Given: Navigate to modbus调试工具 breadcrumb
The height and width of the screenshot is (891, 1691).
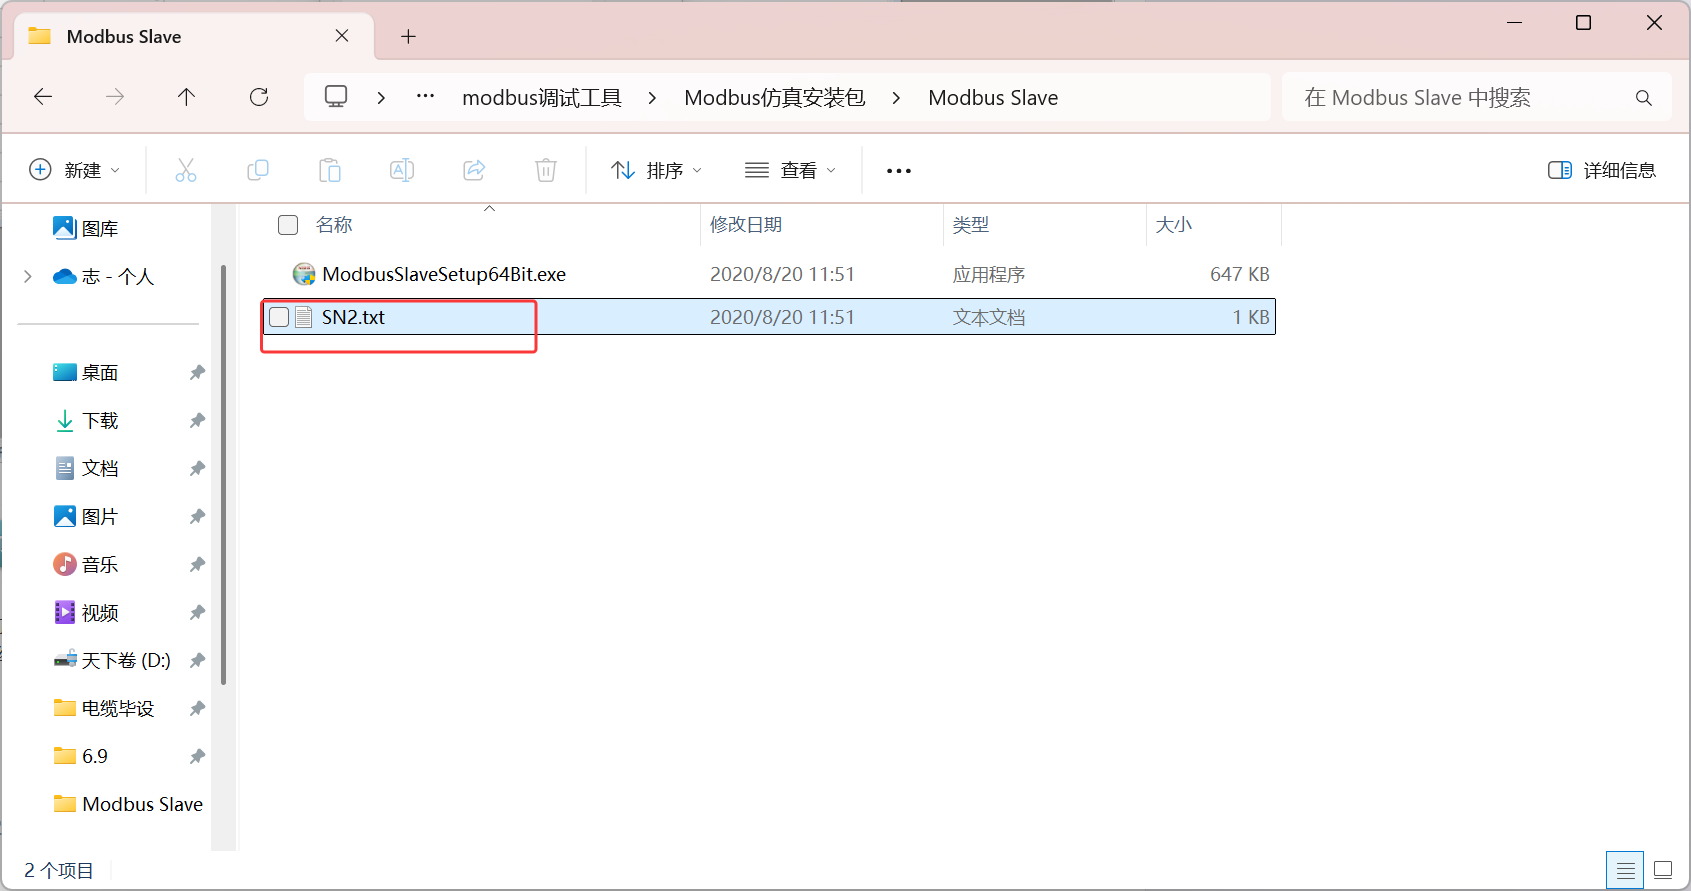Looking at the screenshot, I should pos(542,98).
